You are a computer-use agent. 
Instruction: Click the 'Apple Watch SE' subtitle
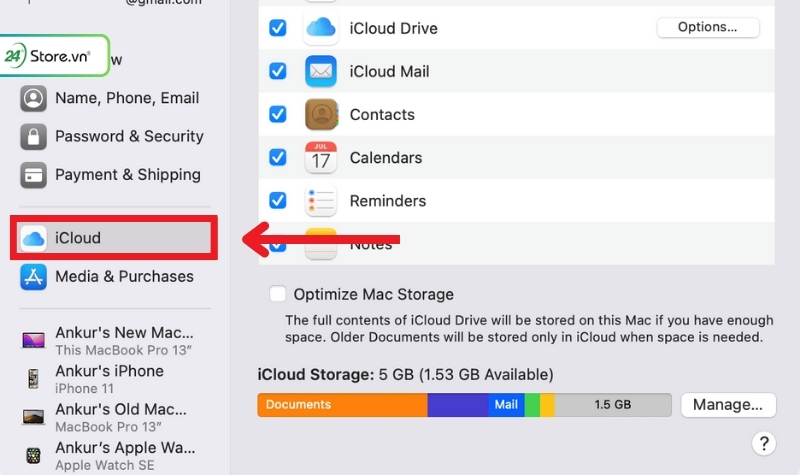105,465
